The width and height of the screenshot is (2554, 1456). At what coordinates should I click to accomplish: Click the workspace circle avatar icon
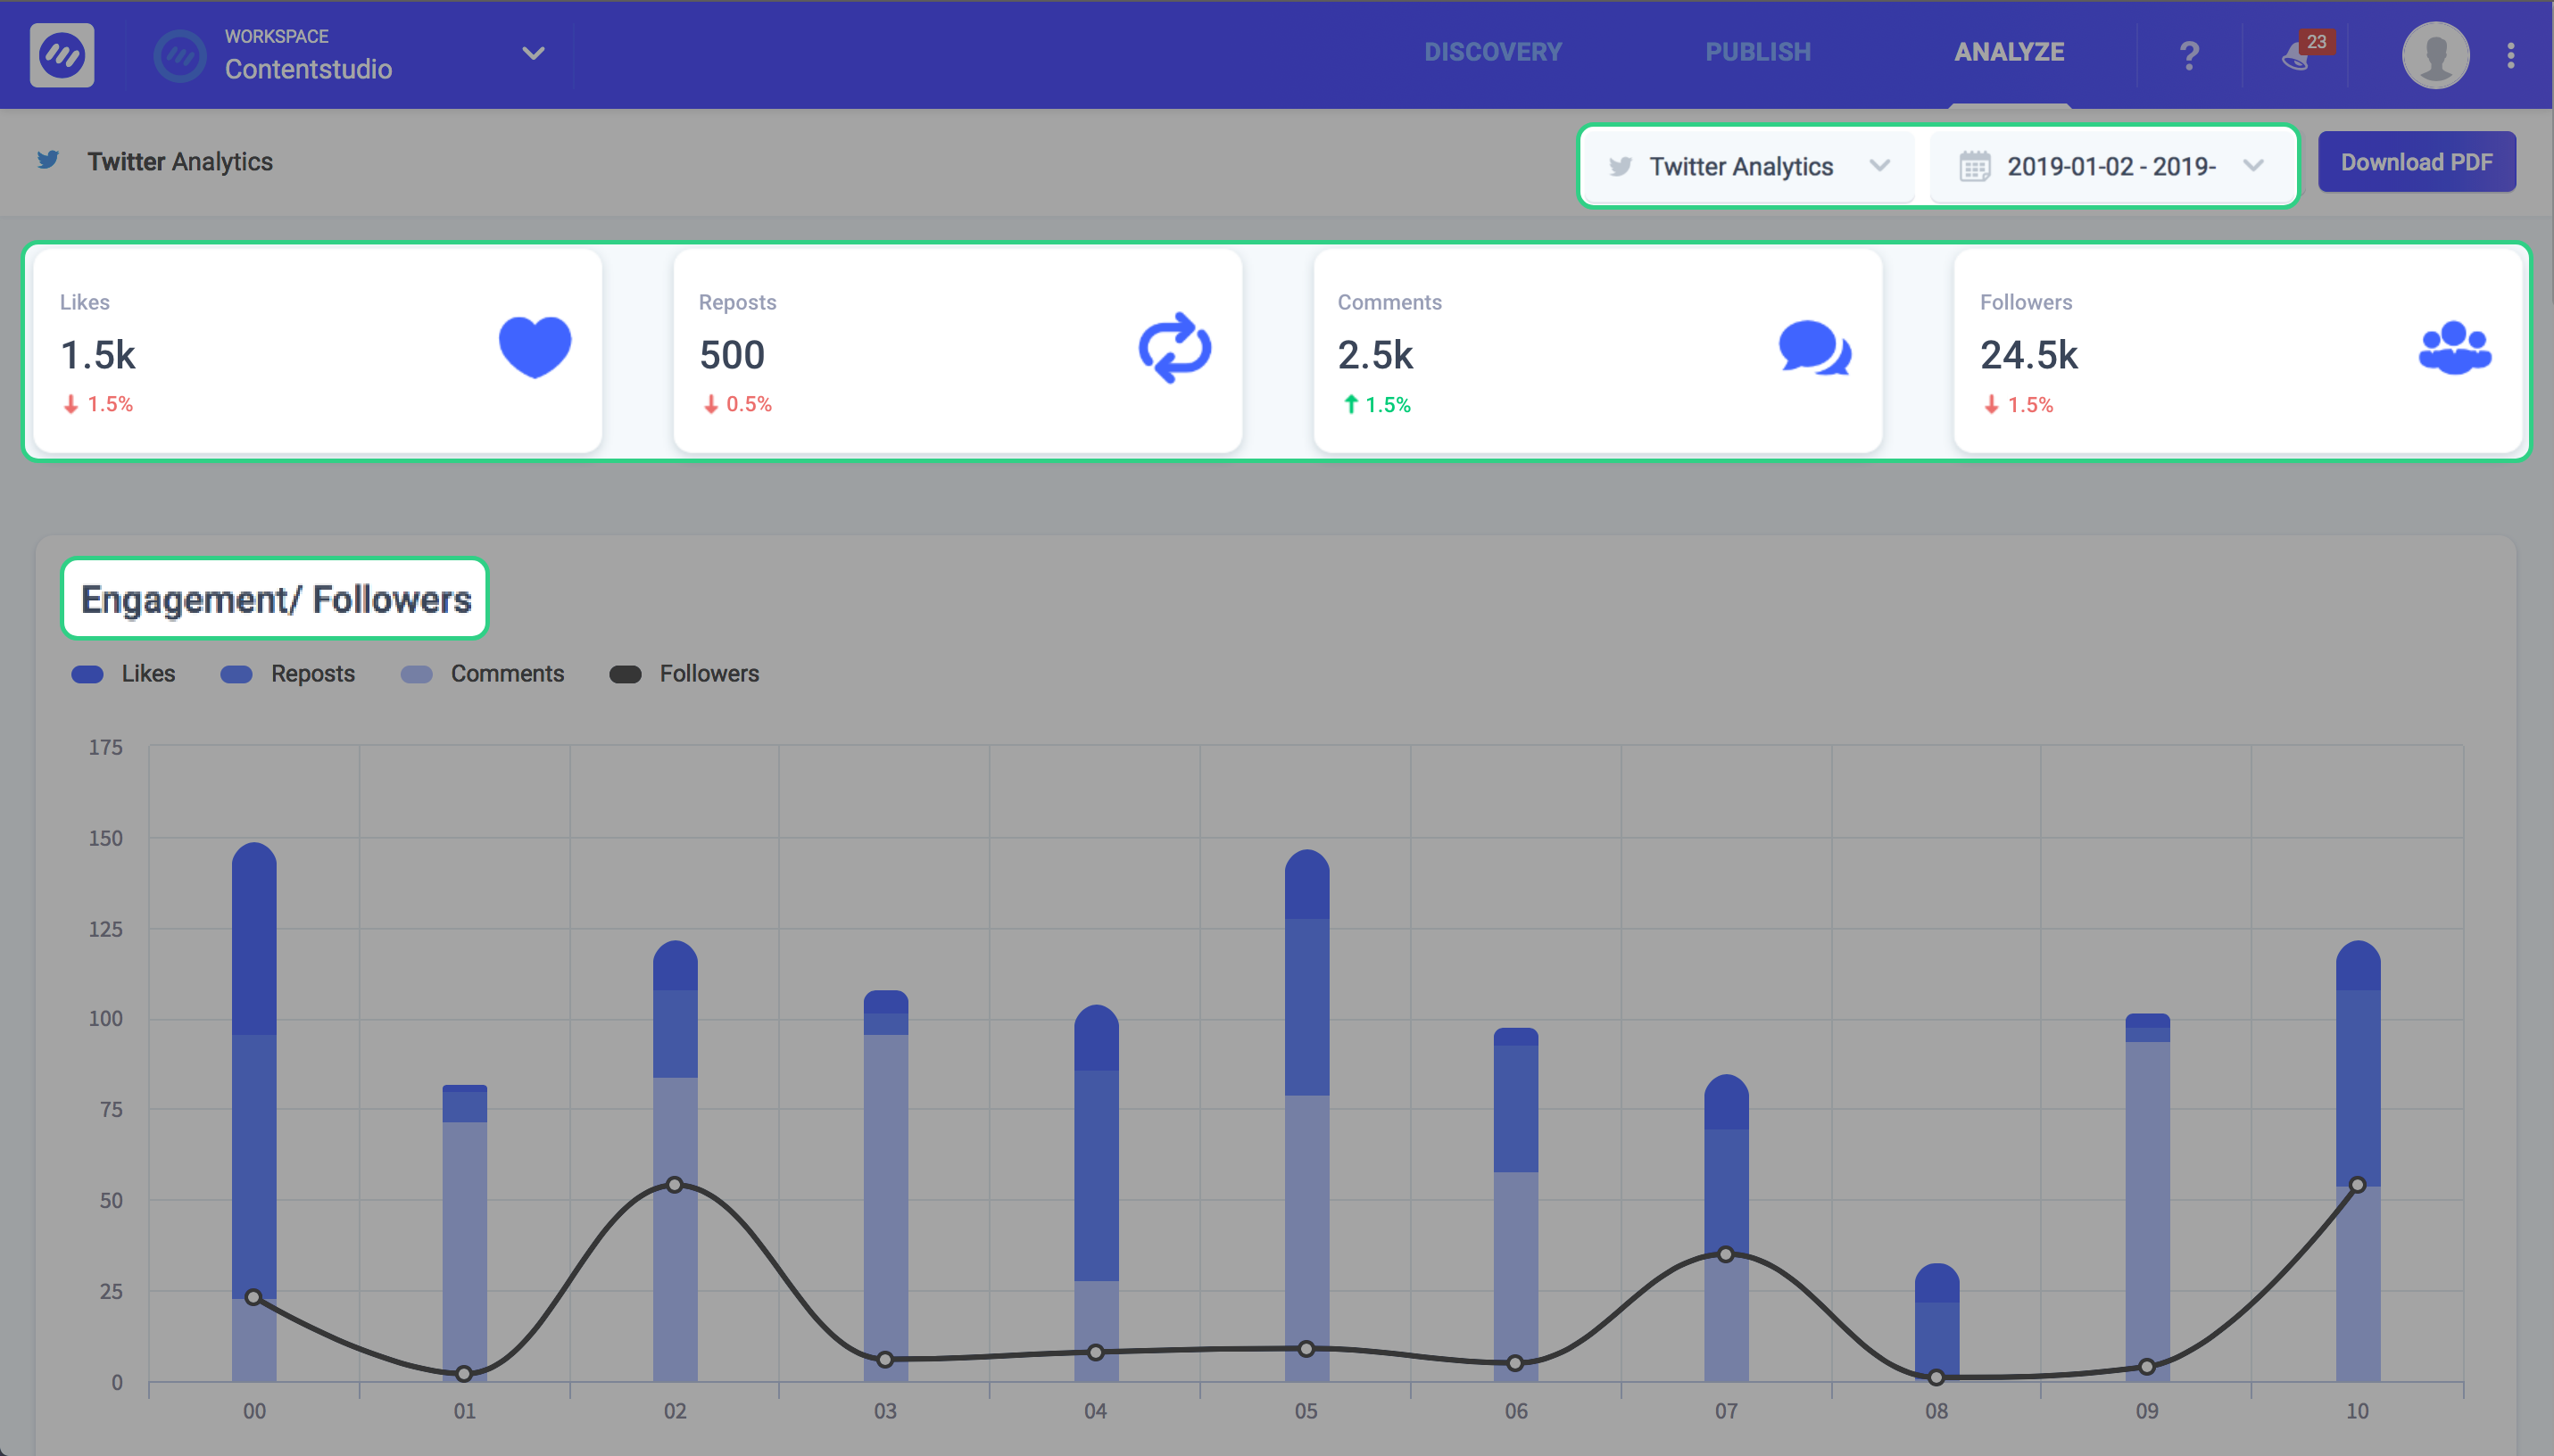(x=180, y=55)
